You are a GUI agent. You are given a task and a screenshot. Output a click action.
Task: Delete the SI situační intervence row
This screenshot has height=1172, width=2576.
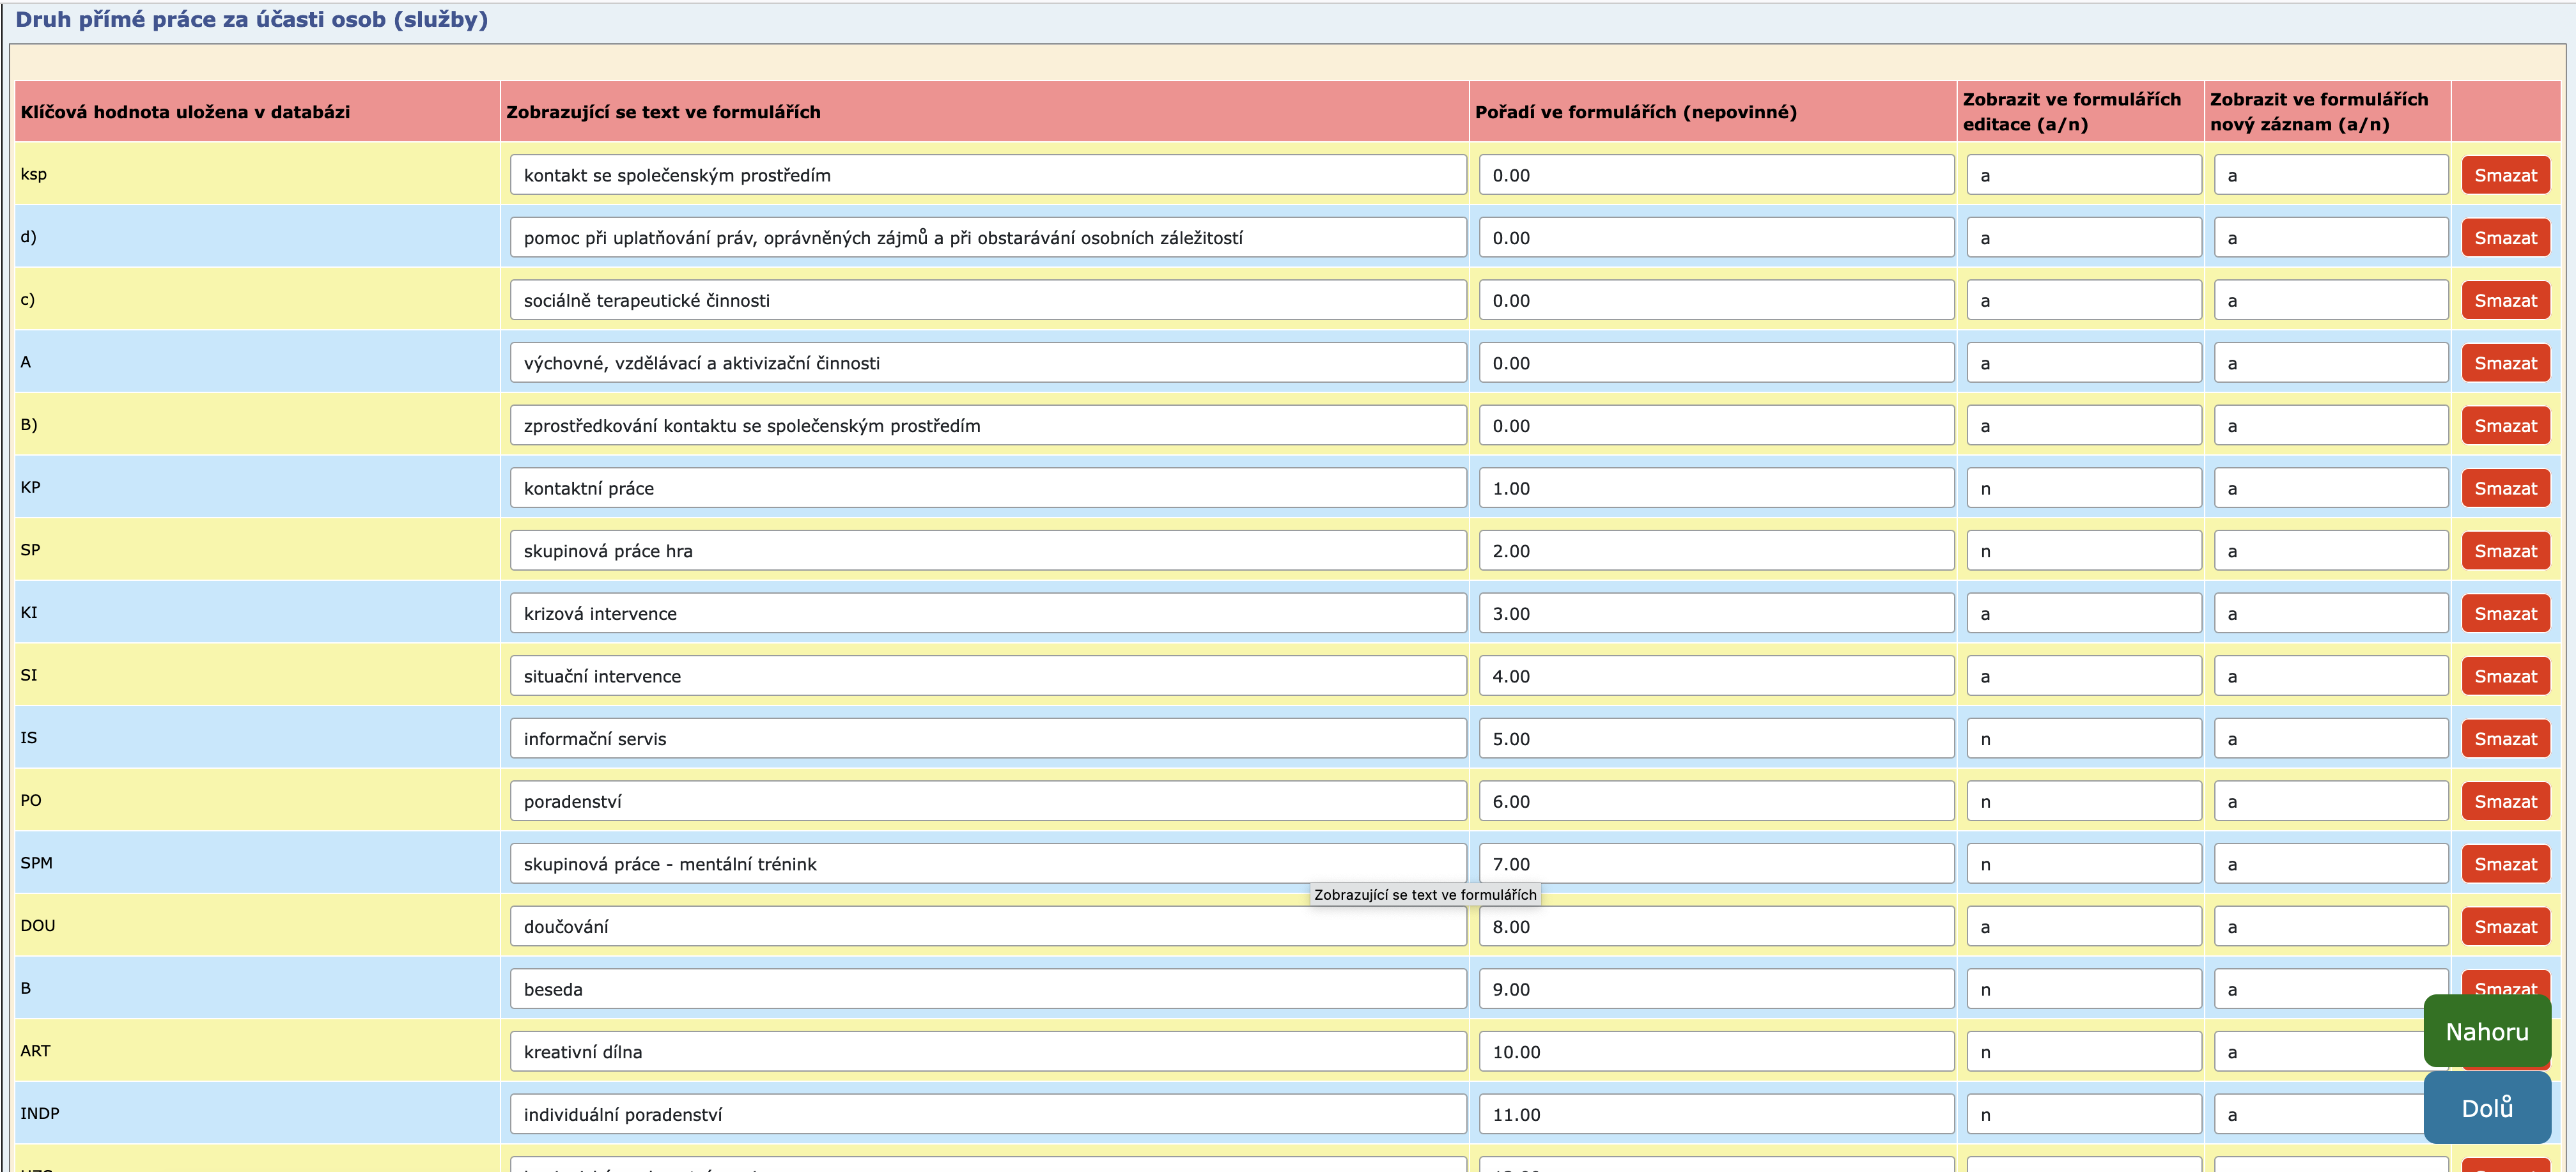pyautogui.click(x=2505, y=676)
